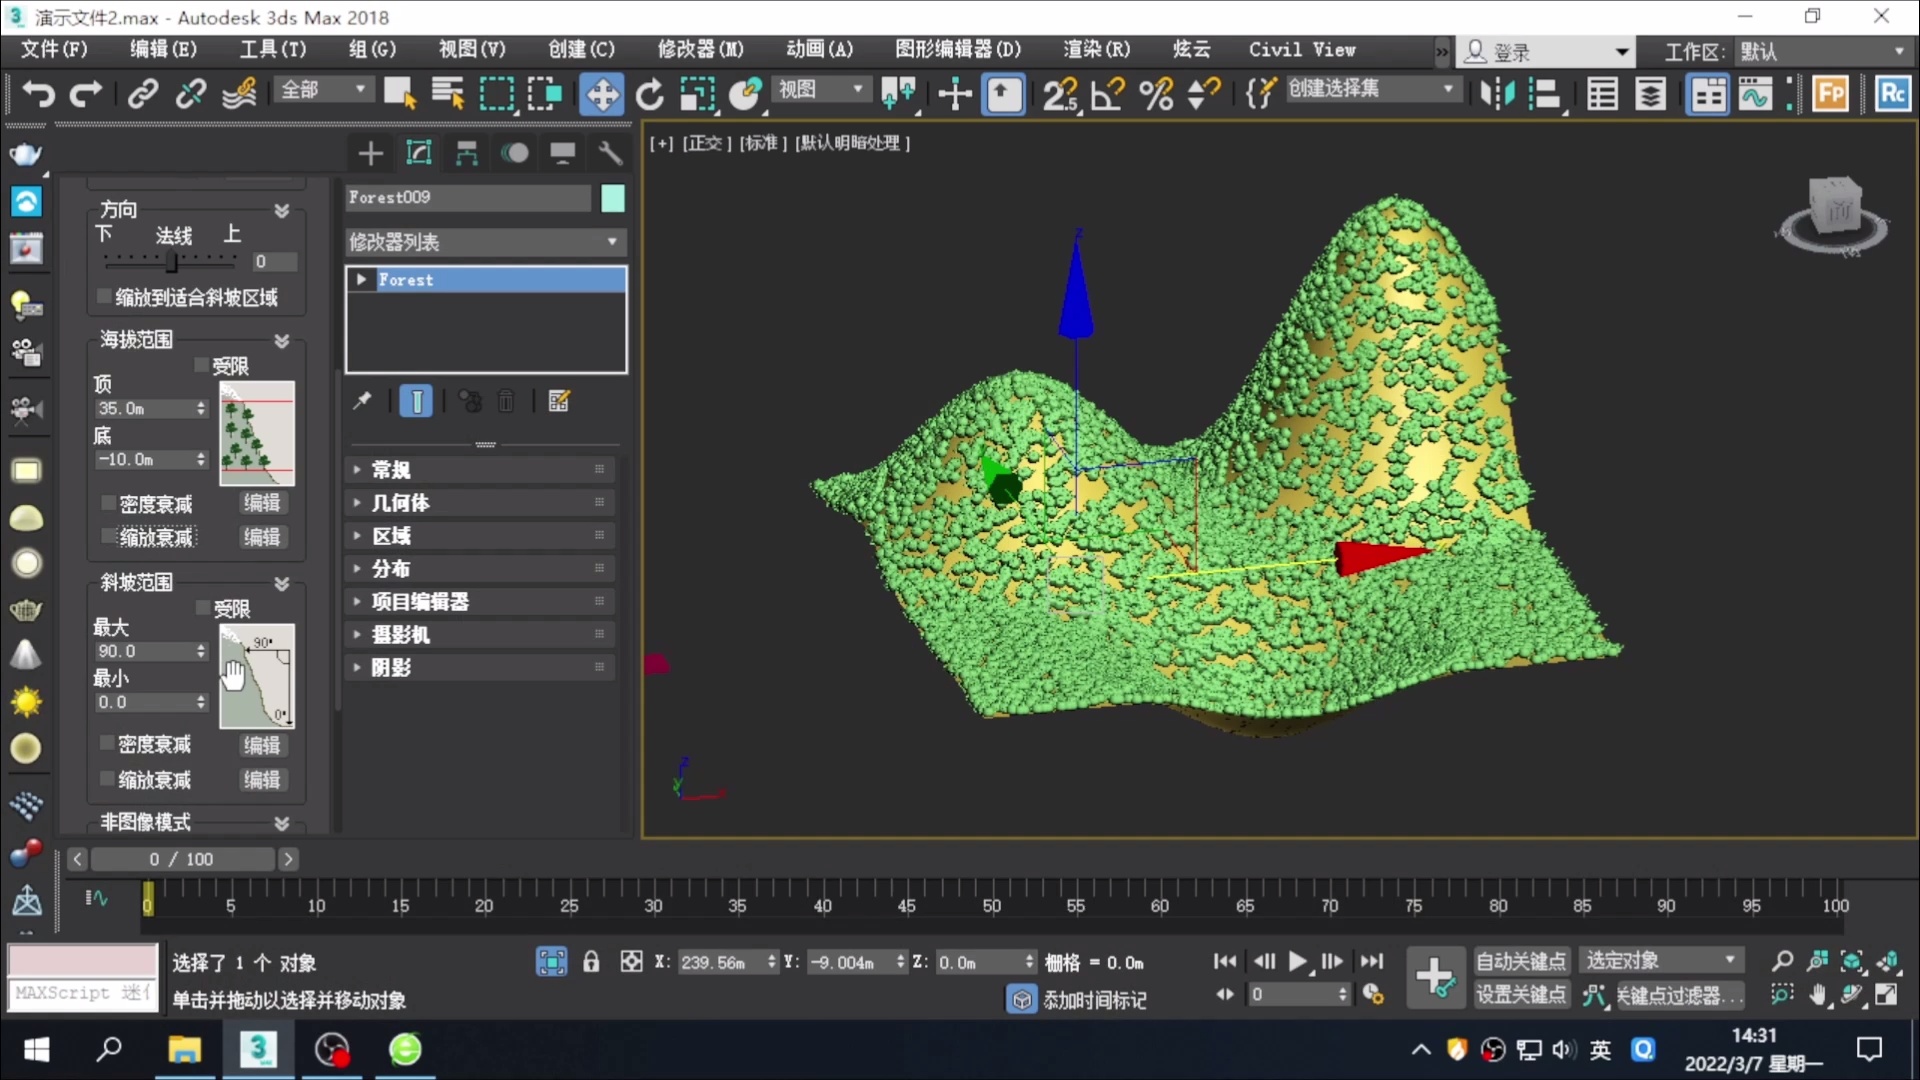Open the 修改器列表 dropdown
The image size is (1920, 1080).
(485, 242)
